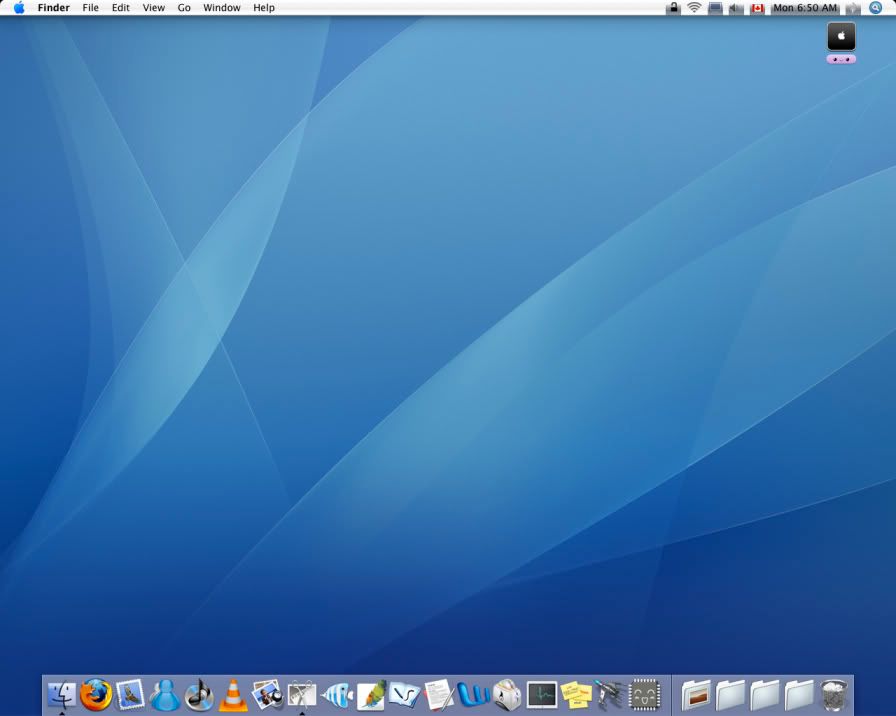
Task: Open the Window menu
Action: [x=221, y=8]
